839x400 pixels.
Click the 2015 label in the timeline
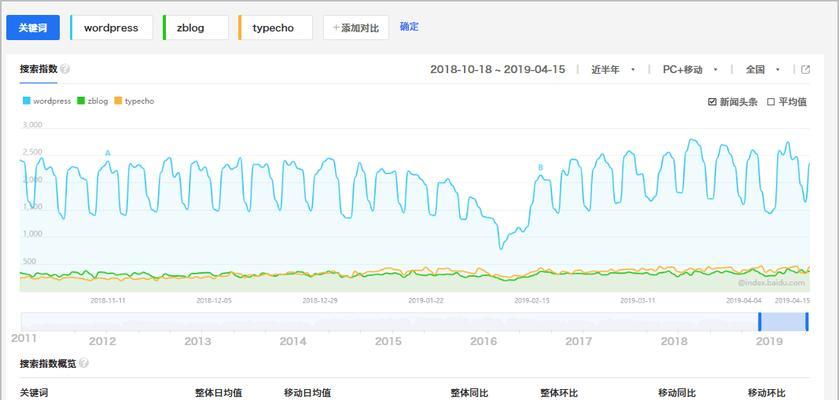(388, 341)
